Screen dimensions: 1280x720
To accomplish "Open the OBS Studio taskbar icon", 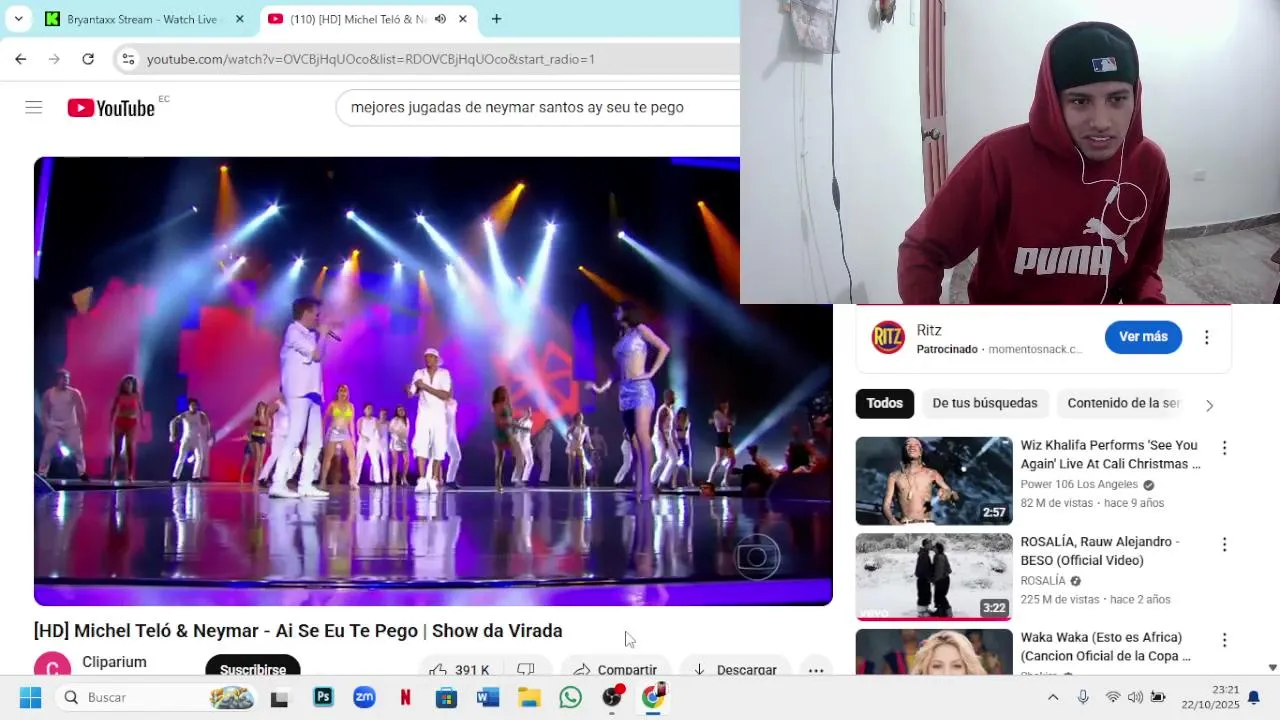I will coord(612,697).
